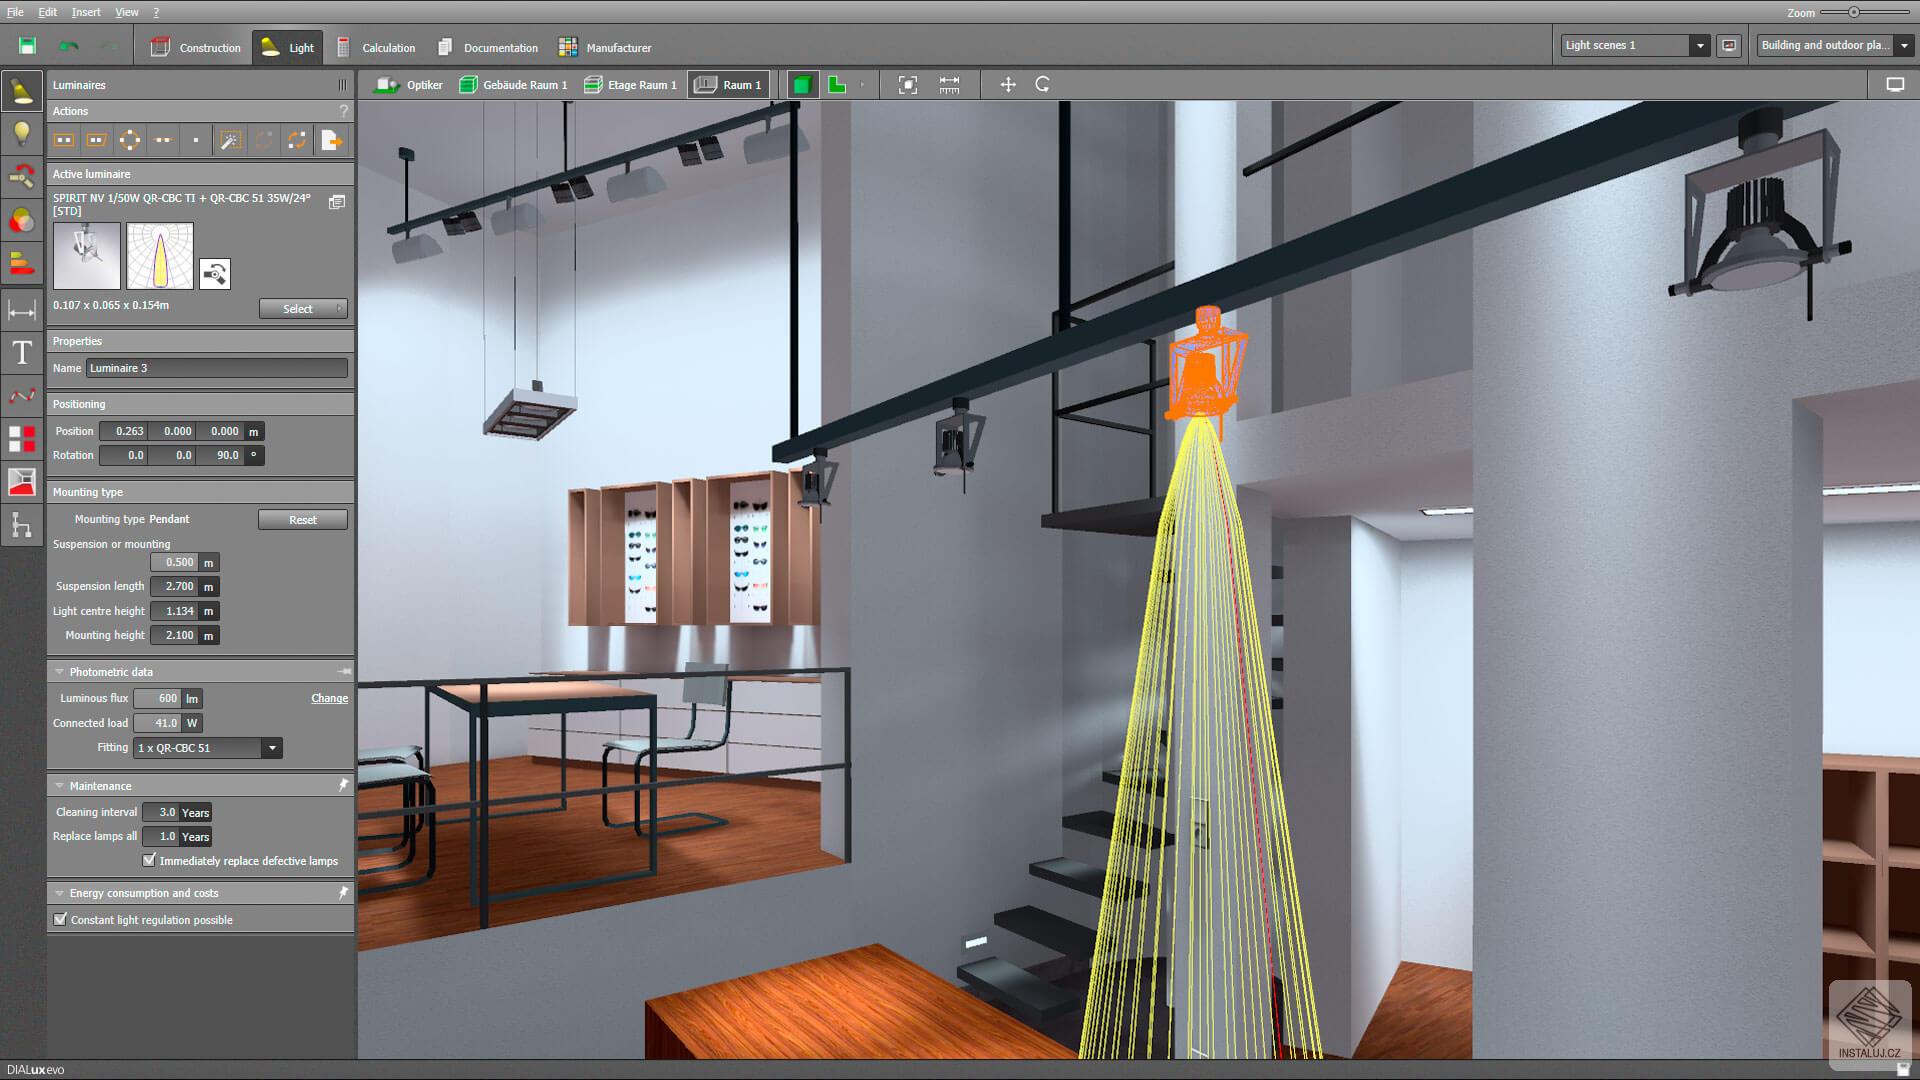Click the rectangular luminaire arrangement icon
Image resolution: width=1920 pixels, height=1080 pixels.
[x=64, y=141]
